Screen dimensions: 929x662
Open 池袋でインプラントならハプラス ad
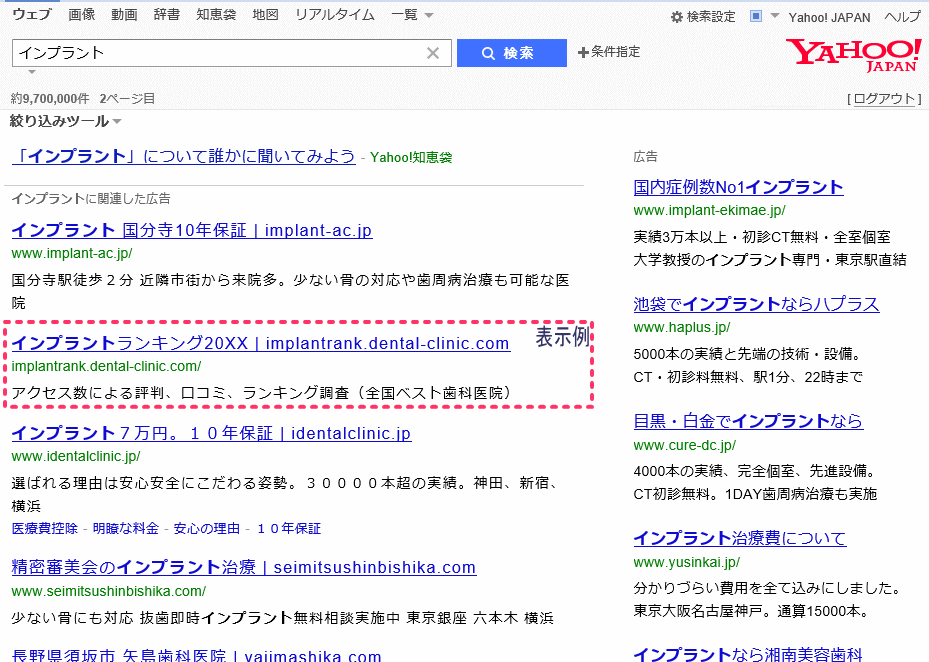pyautogui.click(x=756, y=304)
